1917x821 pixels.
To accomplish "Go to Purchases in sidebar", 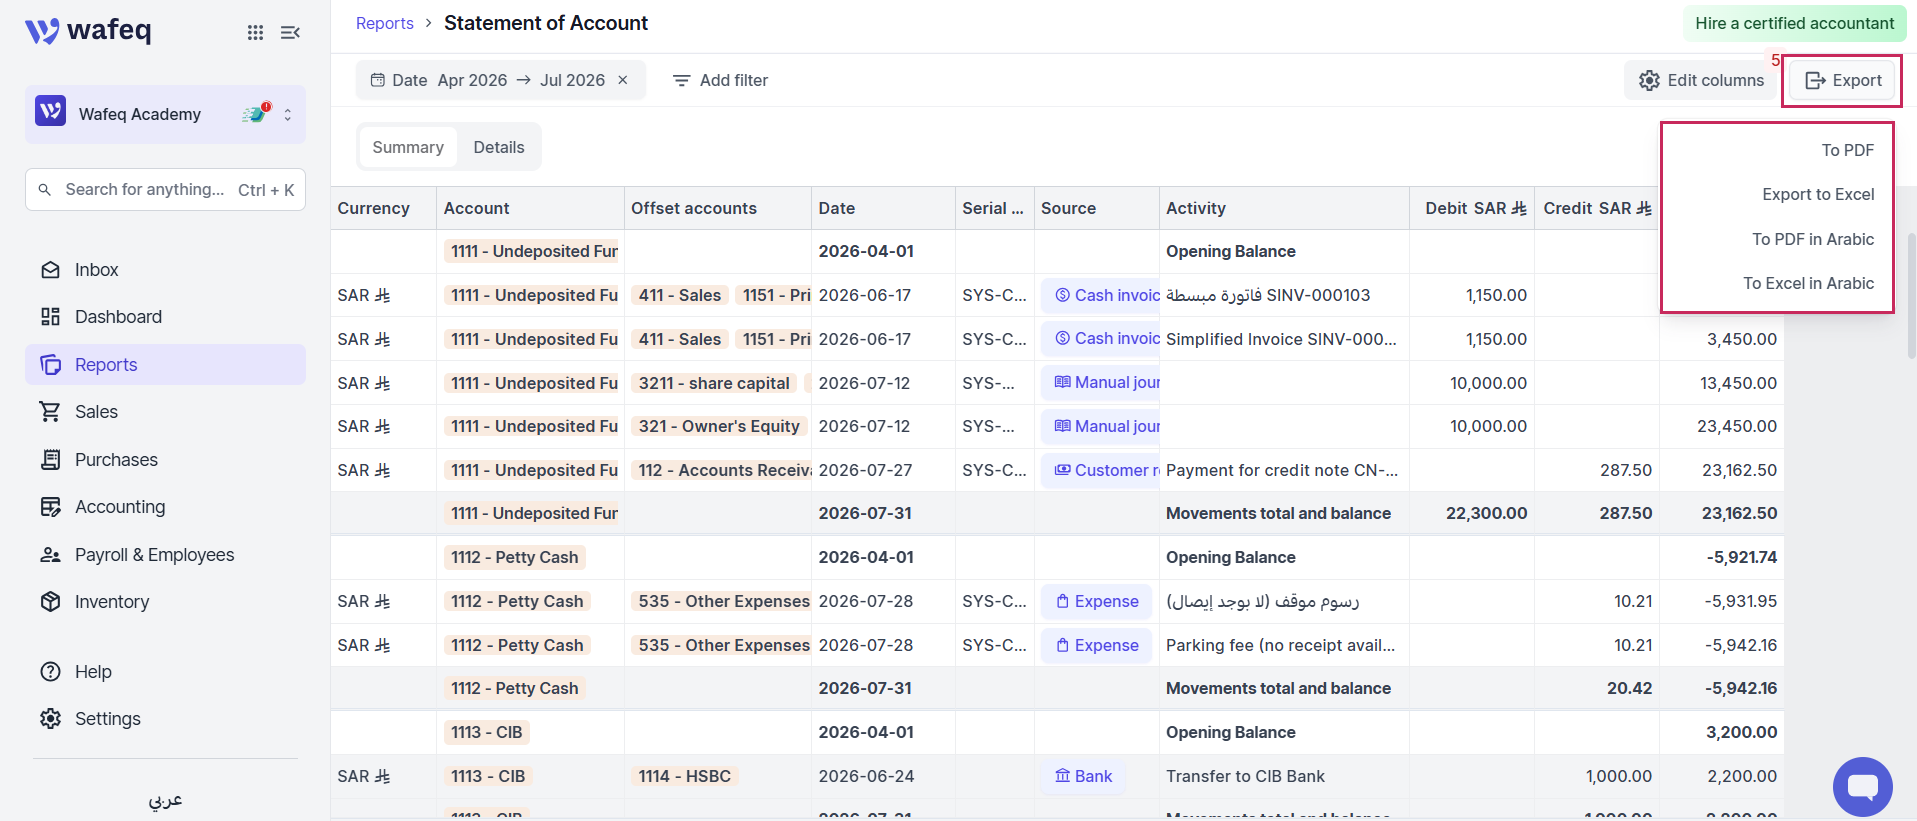I will coord(116,460).
